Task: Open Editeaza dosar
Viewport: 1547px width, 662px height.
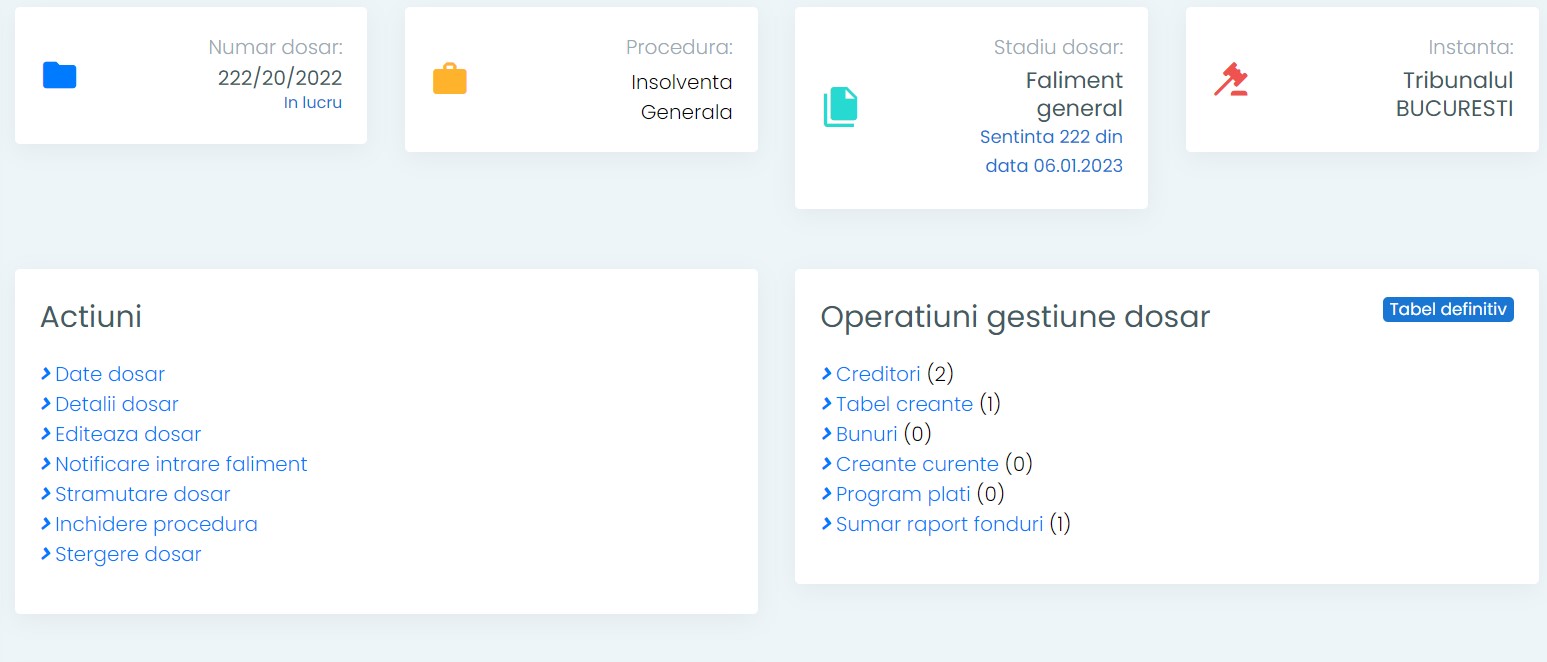Action: 128,433
